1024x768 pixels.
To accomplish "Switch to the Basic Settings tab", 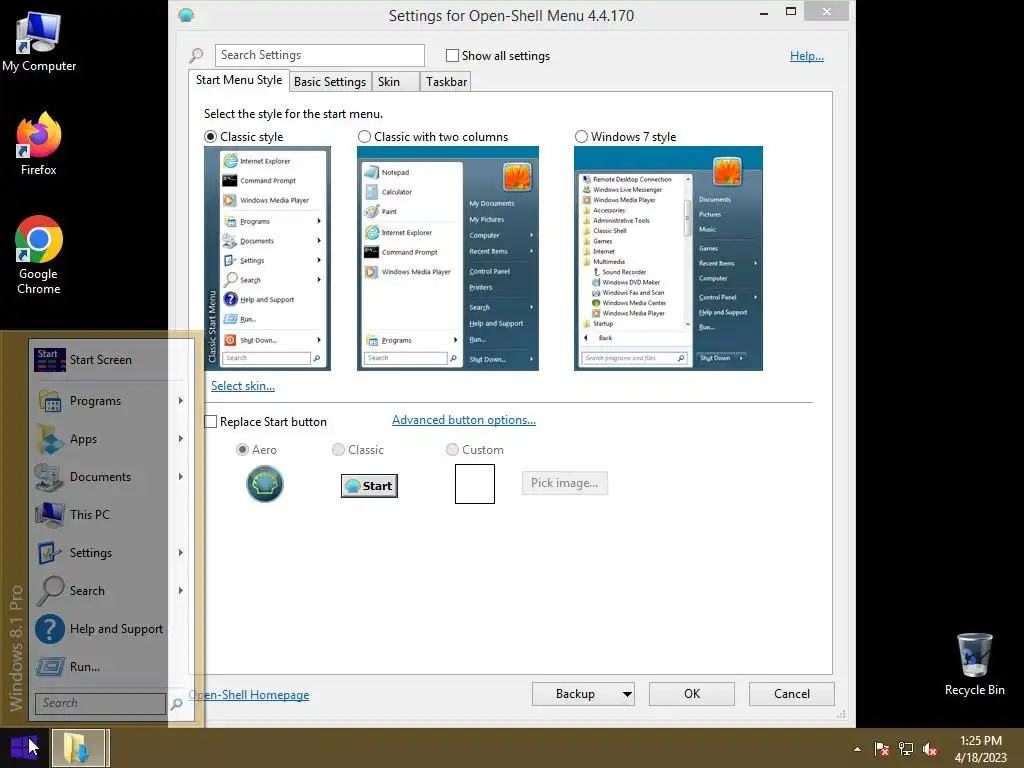I will point(330,82).
